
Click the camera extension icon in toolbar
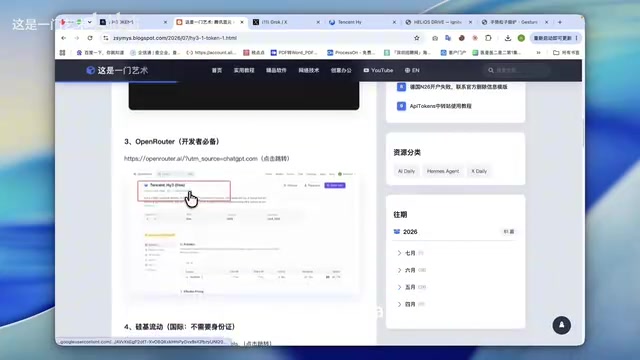coord(435,38)
